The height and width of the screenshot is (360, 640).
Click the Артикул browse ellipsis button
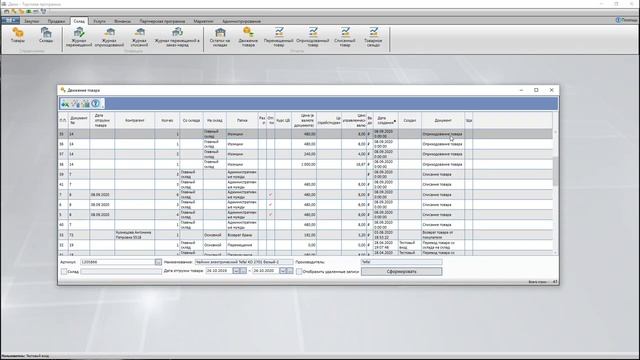coord(158,262)
